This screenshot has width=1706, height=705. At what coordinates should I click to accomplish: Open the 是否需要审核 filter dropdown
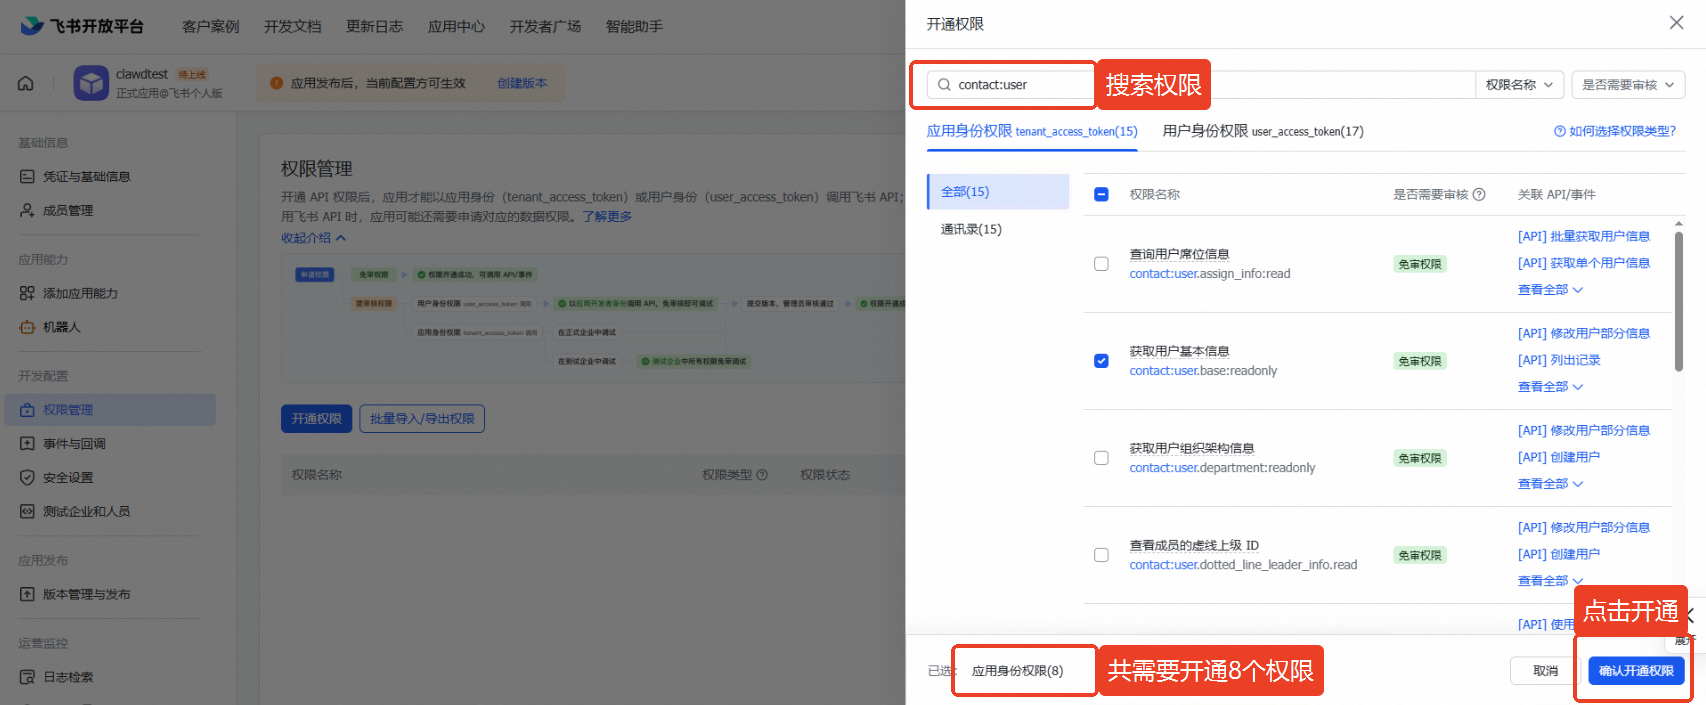coord(1628,85)
